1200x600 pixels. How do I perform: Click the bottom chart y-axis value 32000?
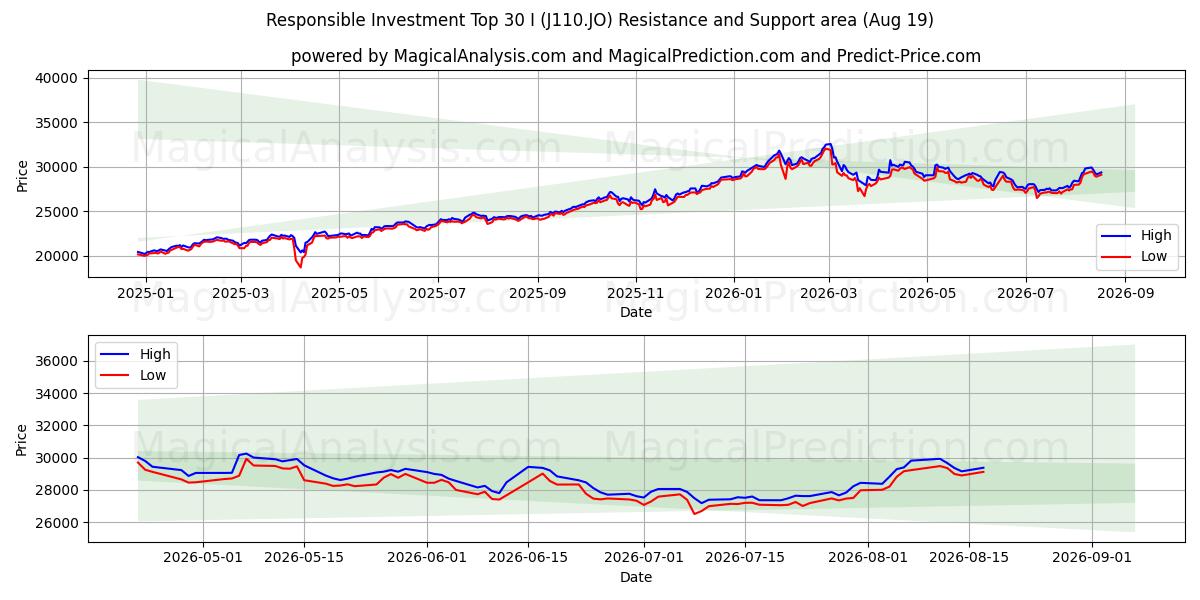(x=58, y=426)
